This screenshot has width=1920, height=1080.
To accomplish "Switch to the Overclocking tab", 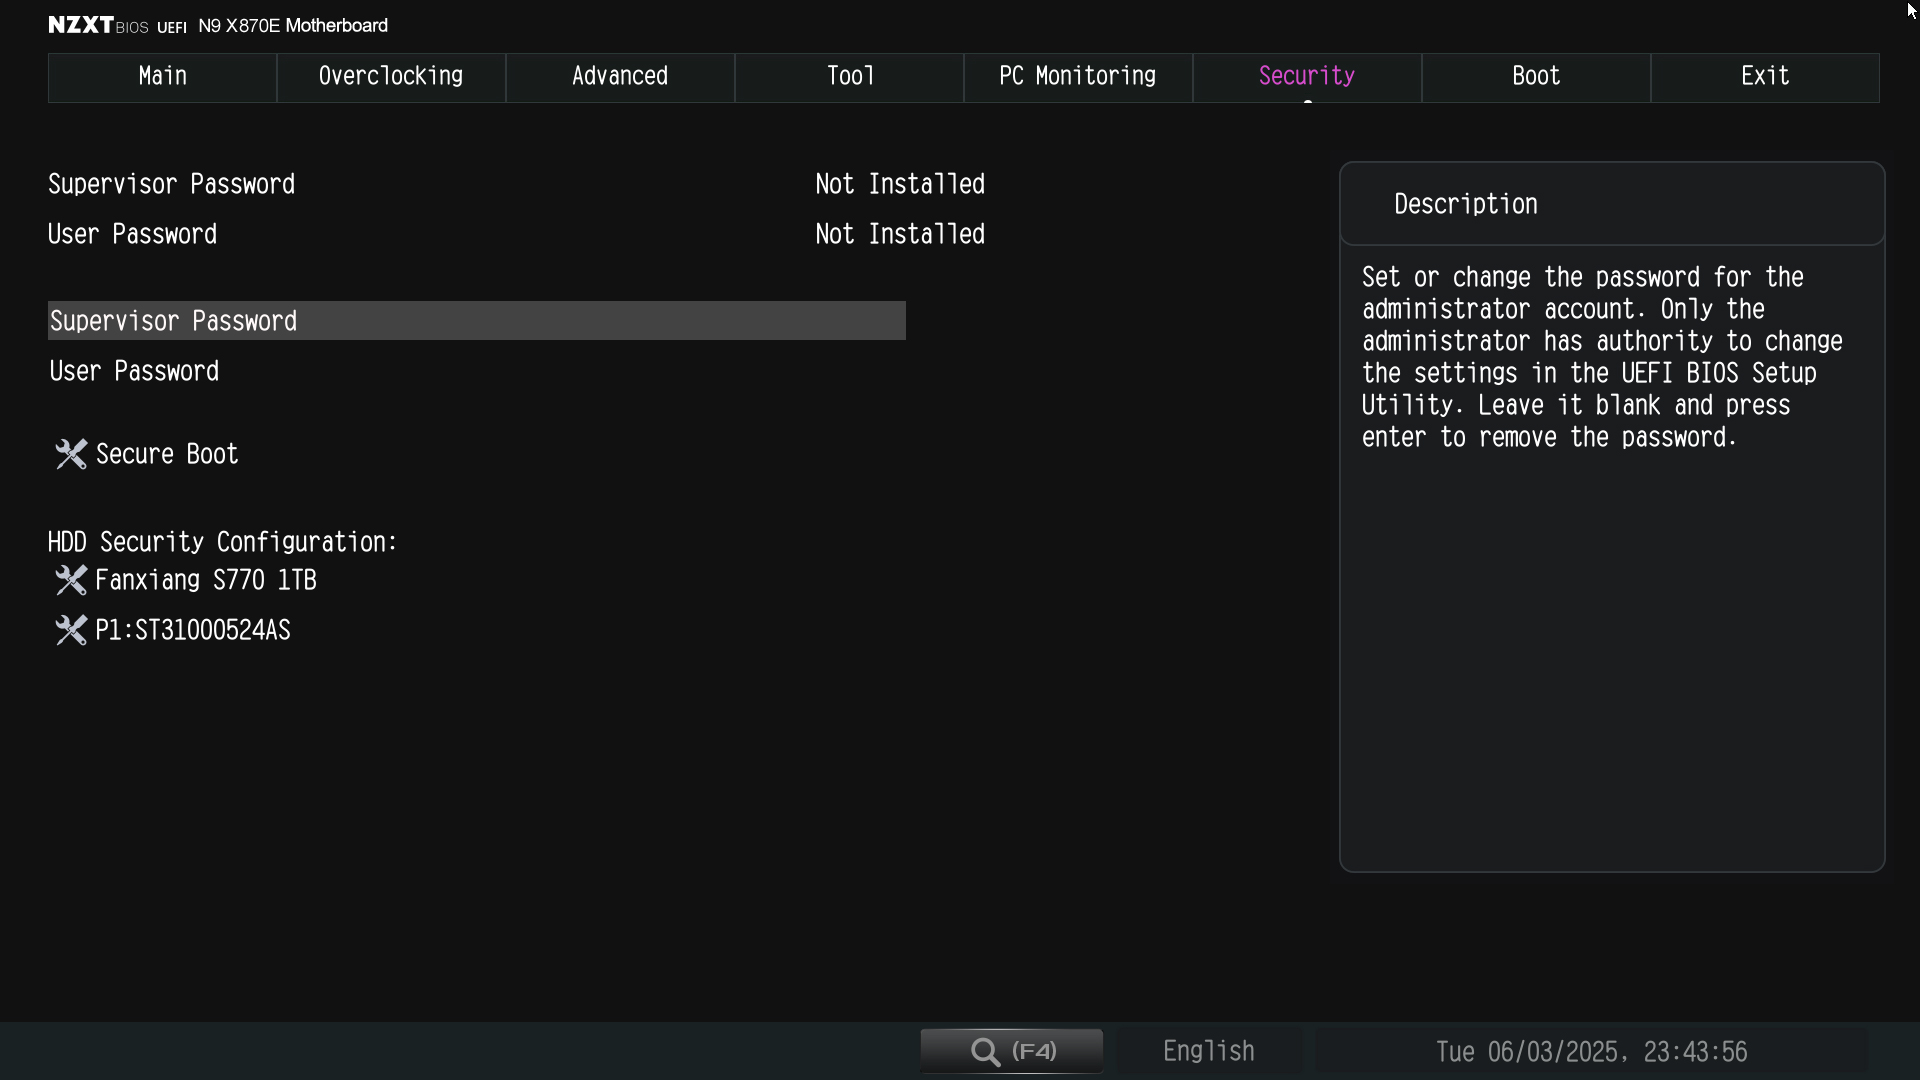I will 391,77.
